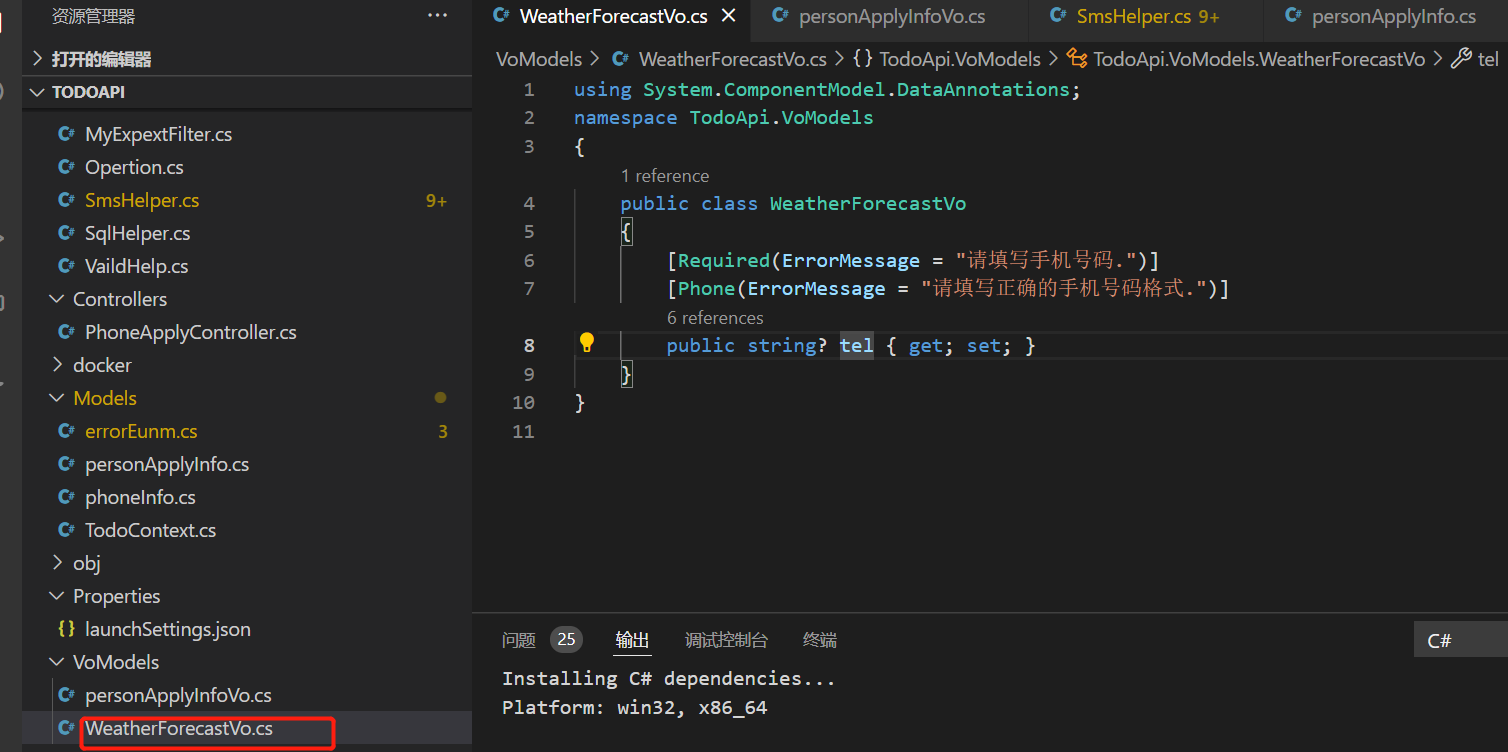The height and width of the screenshot is (752, 1508).
Task: Open the 问题 problems panel tab
Action: pos(519,640)
